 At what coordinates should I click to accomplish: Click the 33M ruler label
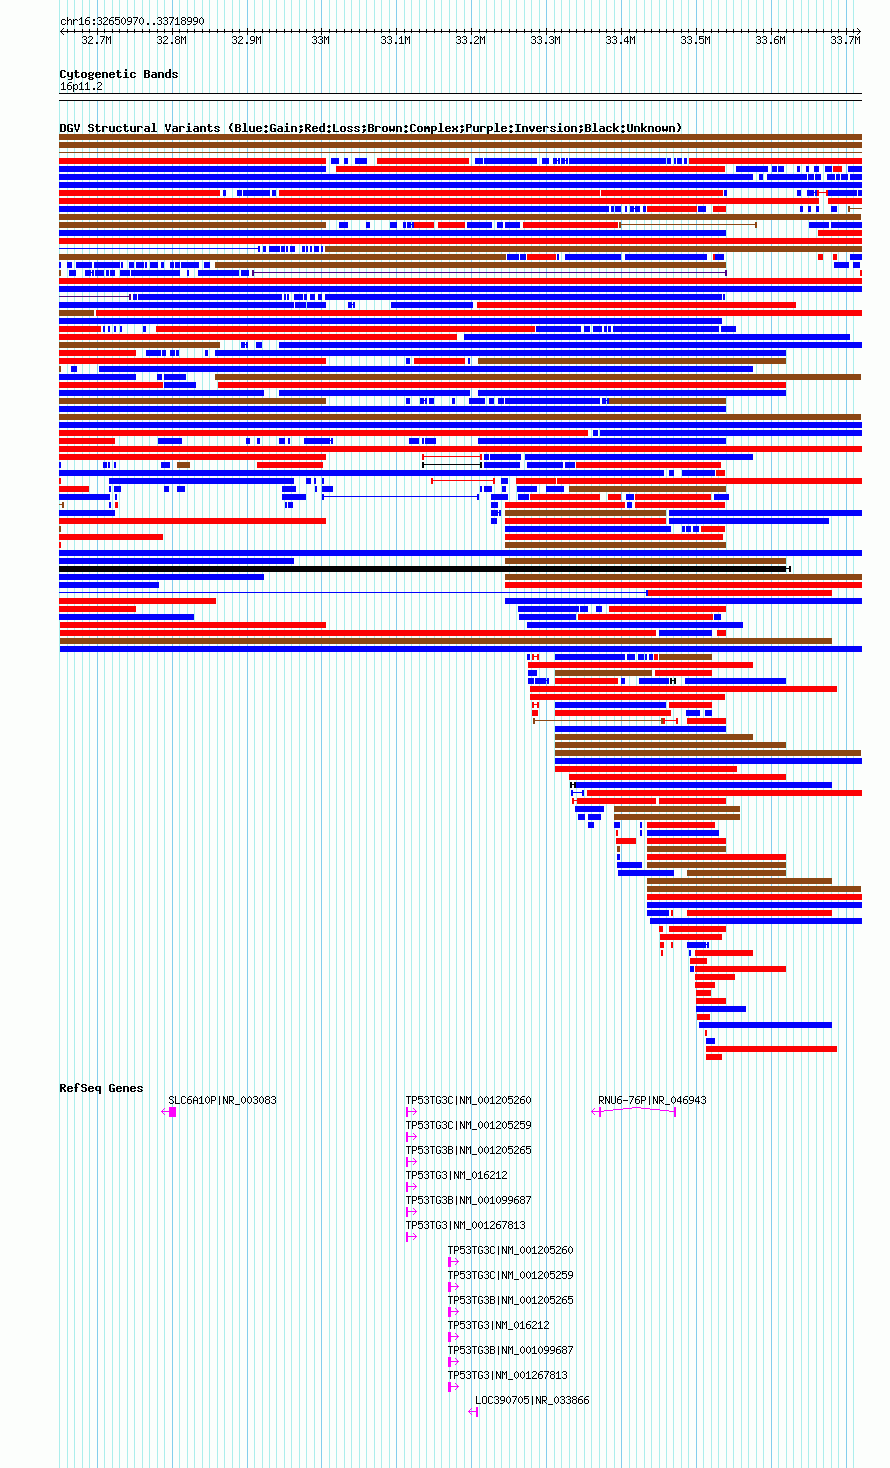point(320,41)
